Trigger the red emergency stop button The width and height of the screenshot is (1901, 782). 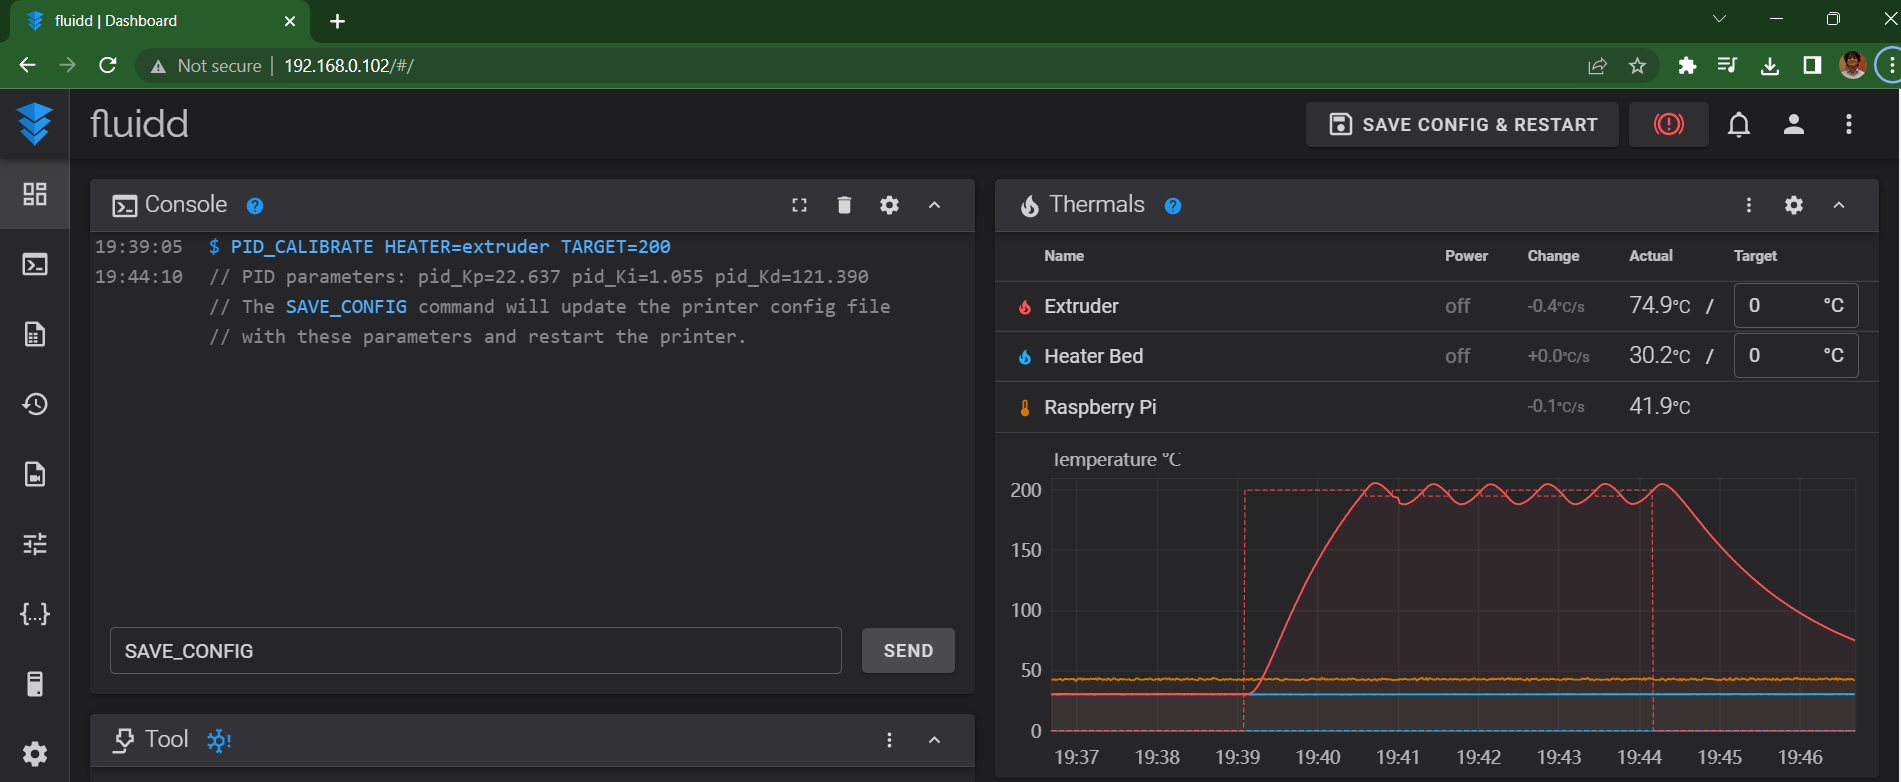[x=1668, y=124]
